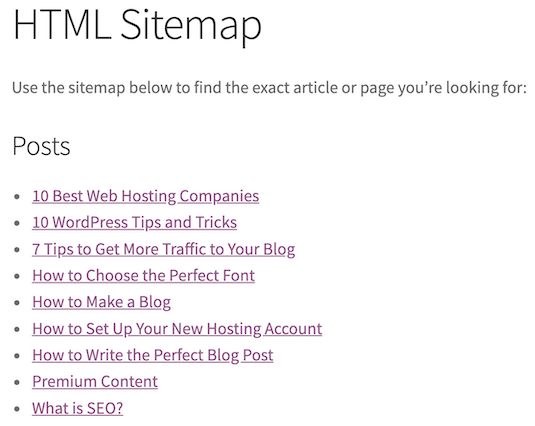Click the bullet before 7 Tips to Get More Traffic
The image size is (535, 426).
pyautogui.click(x=17, y=250)
